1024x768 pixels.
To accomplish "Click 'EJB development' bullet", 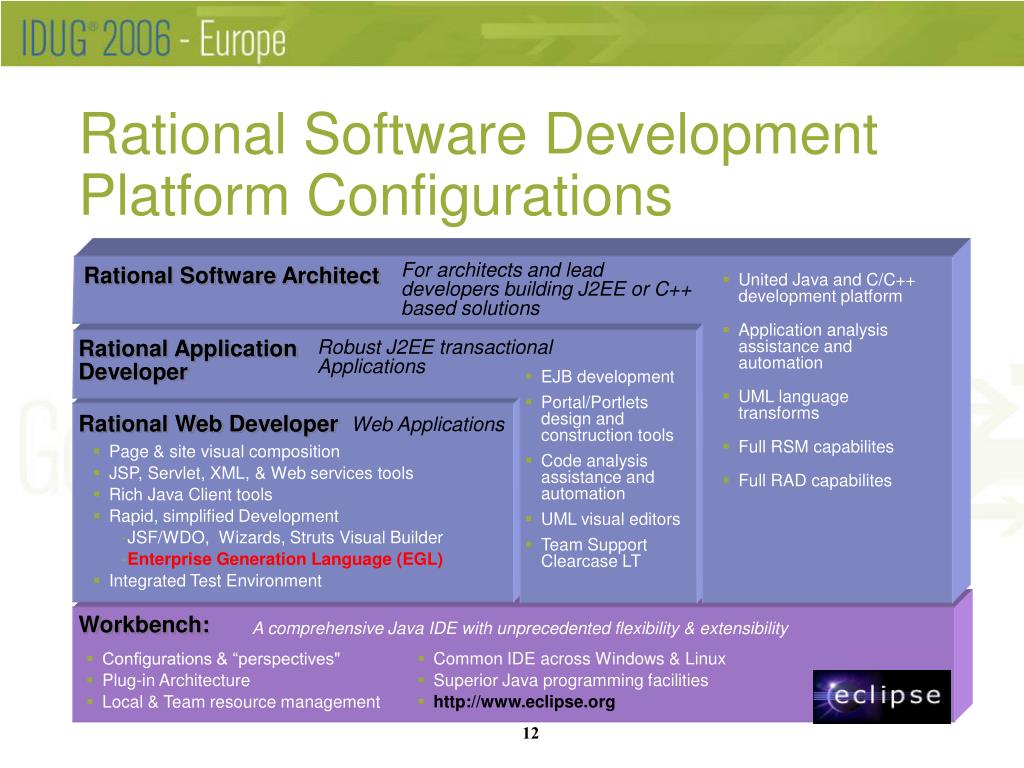I will (607, 377).
